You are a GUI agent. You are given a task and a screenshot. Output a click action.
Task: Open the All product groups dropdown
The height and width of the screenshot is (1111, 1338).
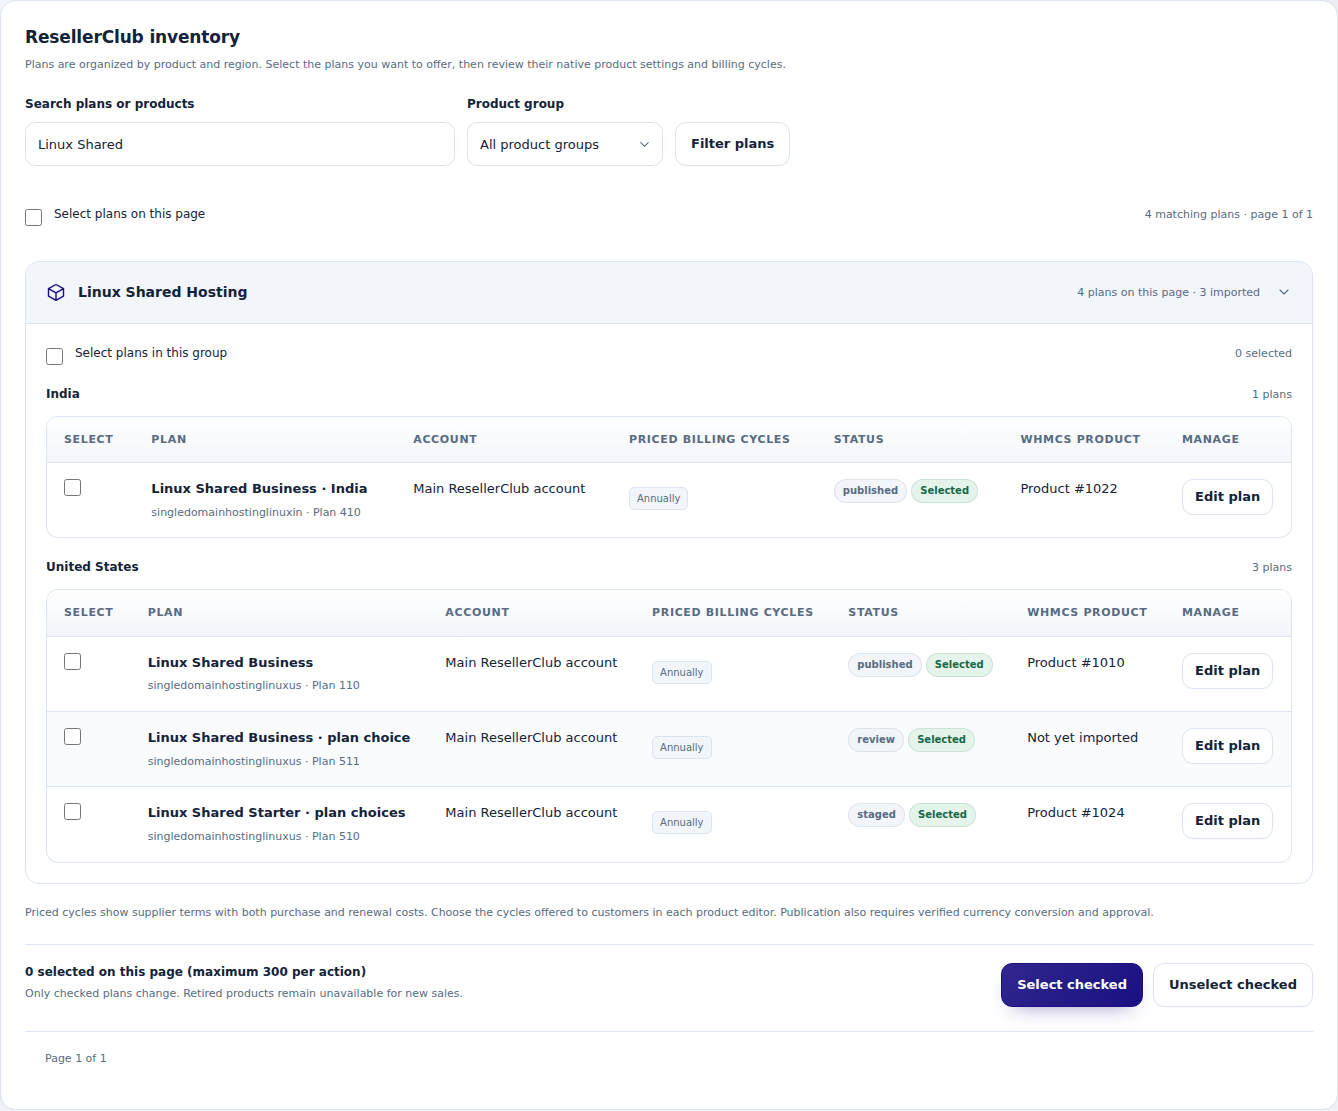tap(565, 144)
